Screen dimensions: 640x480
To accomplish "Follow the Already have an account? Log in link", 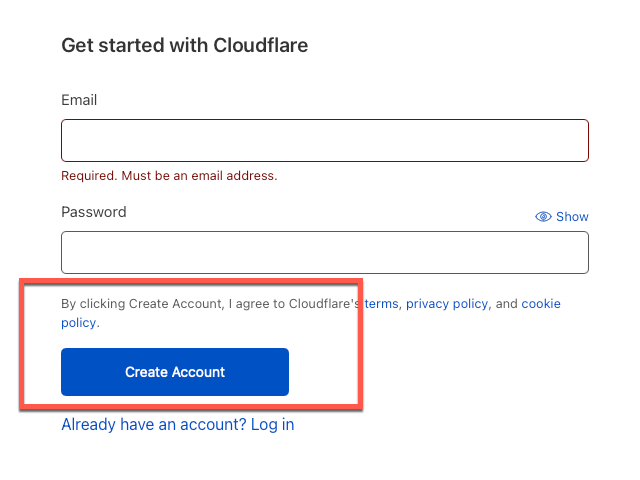I will point(178,424).
